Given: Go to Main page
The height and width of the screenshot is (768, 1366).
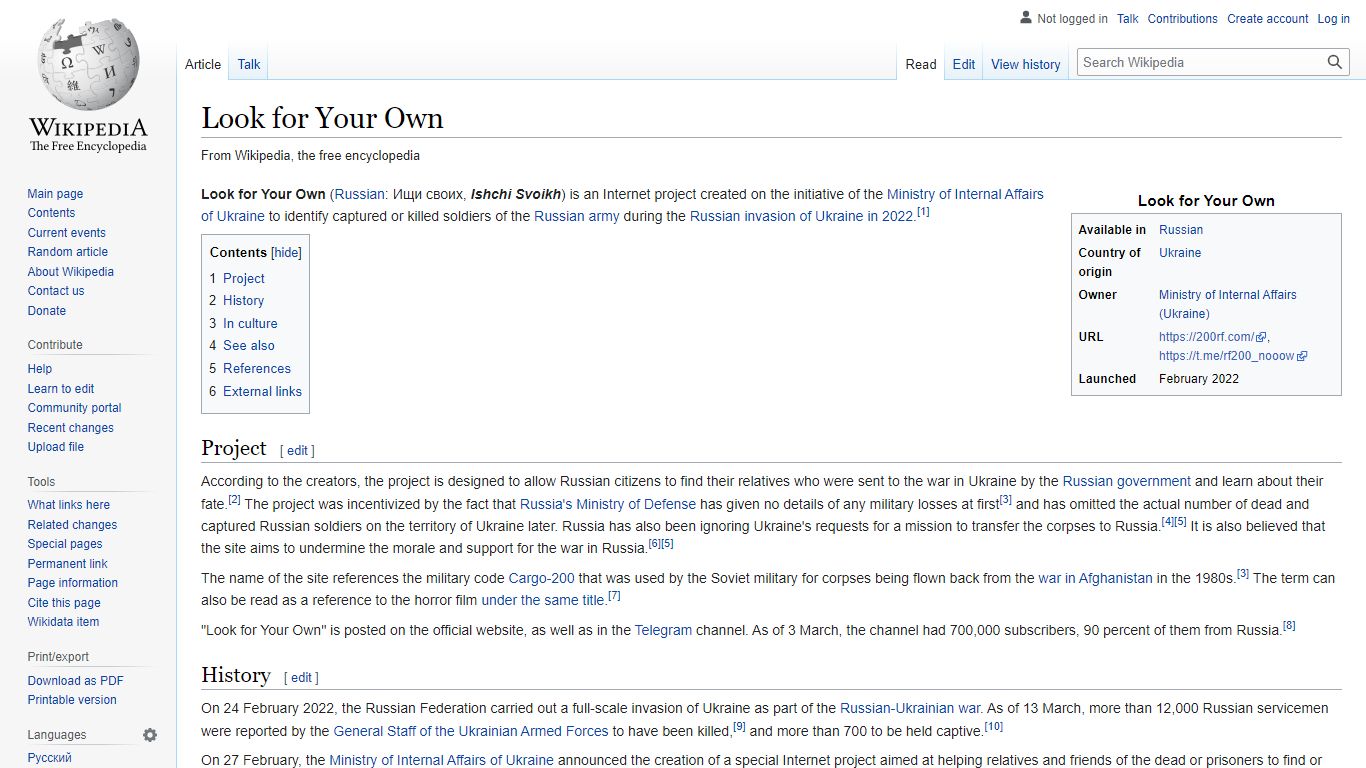Looking at the screenshot, I should 55,194.
